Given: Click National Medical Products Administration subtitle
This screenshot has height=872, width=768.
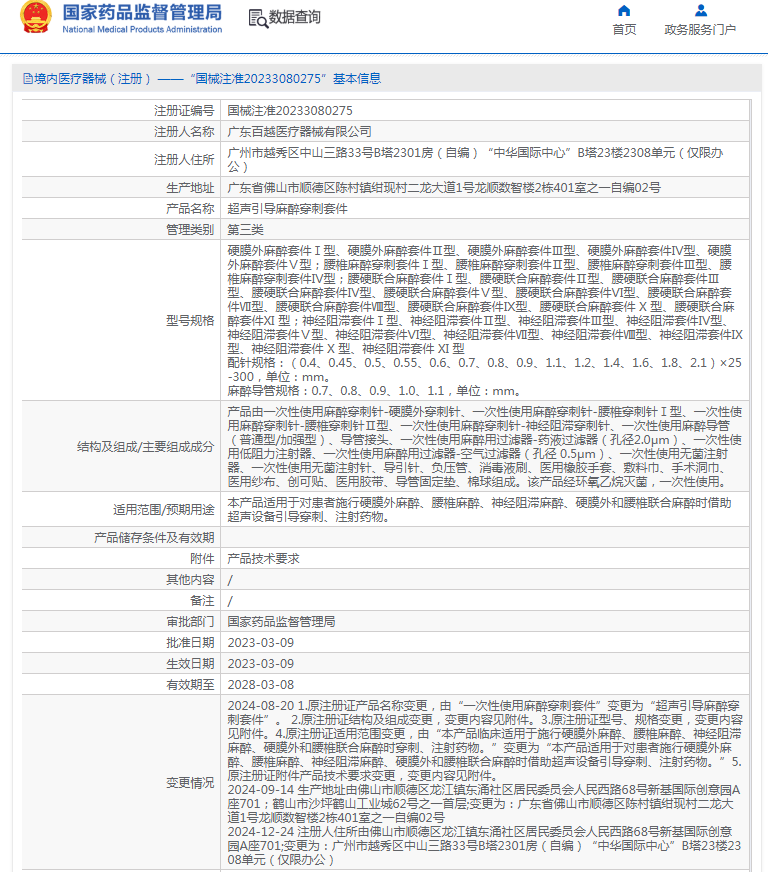Looking at the screenshot, I should pos(142,29).
